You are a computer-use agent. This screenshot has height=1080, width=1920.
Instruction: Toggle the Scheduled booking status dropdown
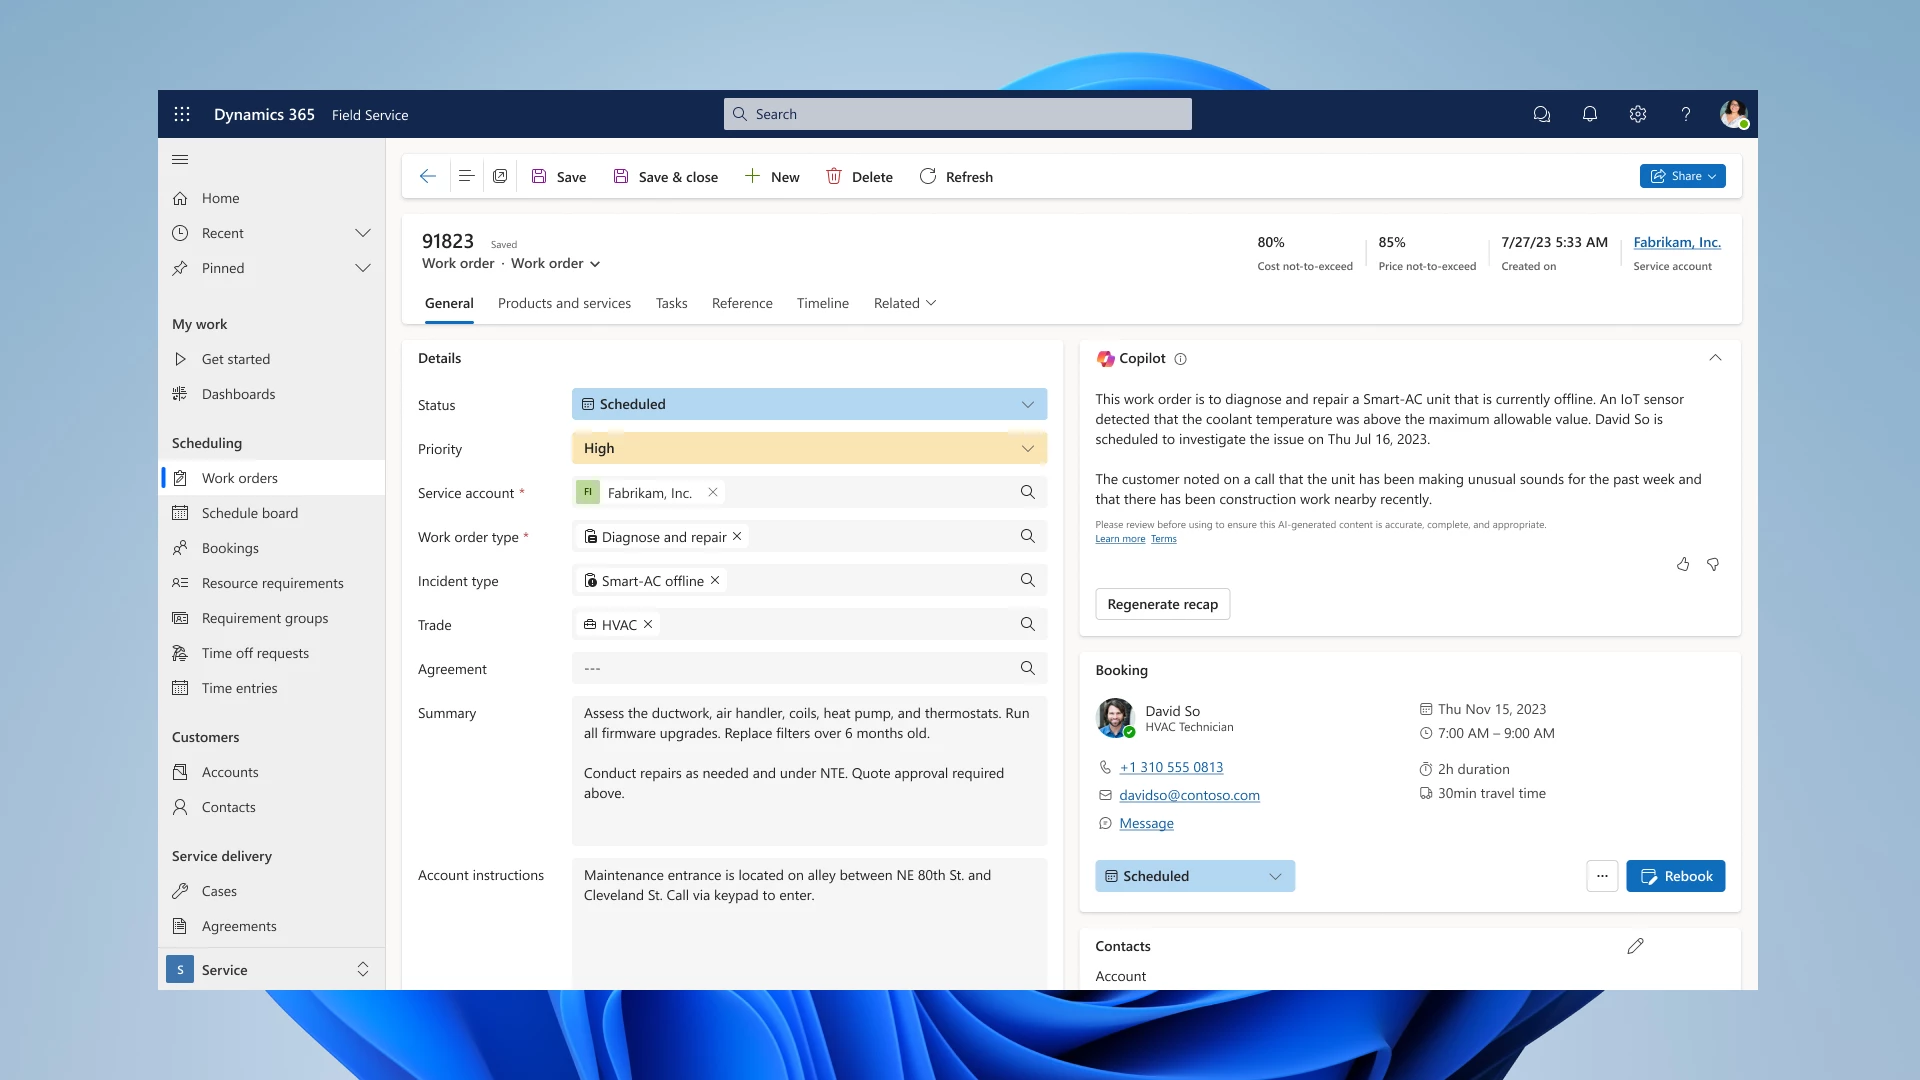(x=1273, y=874)
